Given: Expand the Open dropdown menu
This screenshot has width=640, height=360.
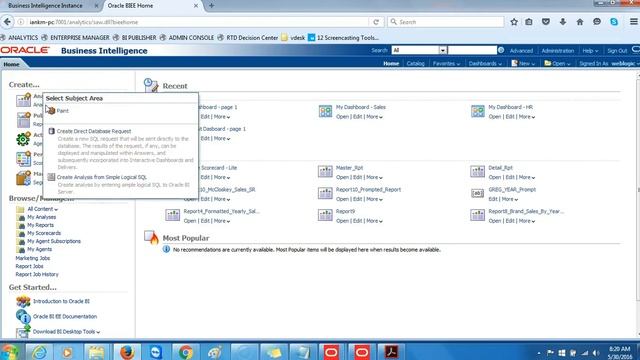Looking at the screenshot, I should click(x=557, y=64).
